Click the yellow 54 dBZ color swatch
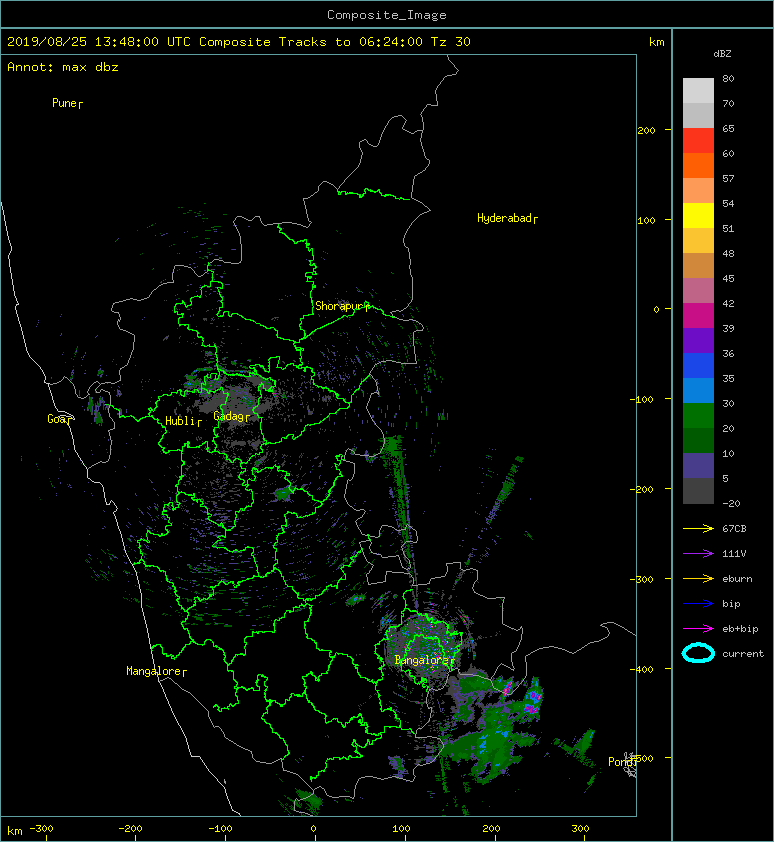The width and height of the screenshot is (774, 842). pyautogui.click(x=698, y=216)
